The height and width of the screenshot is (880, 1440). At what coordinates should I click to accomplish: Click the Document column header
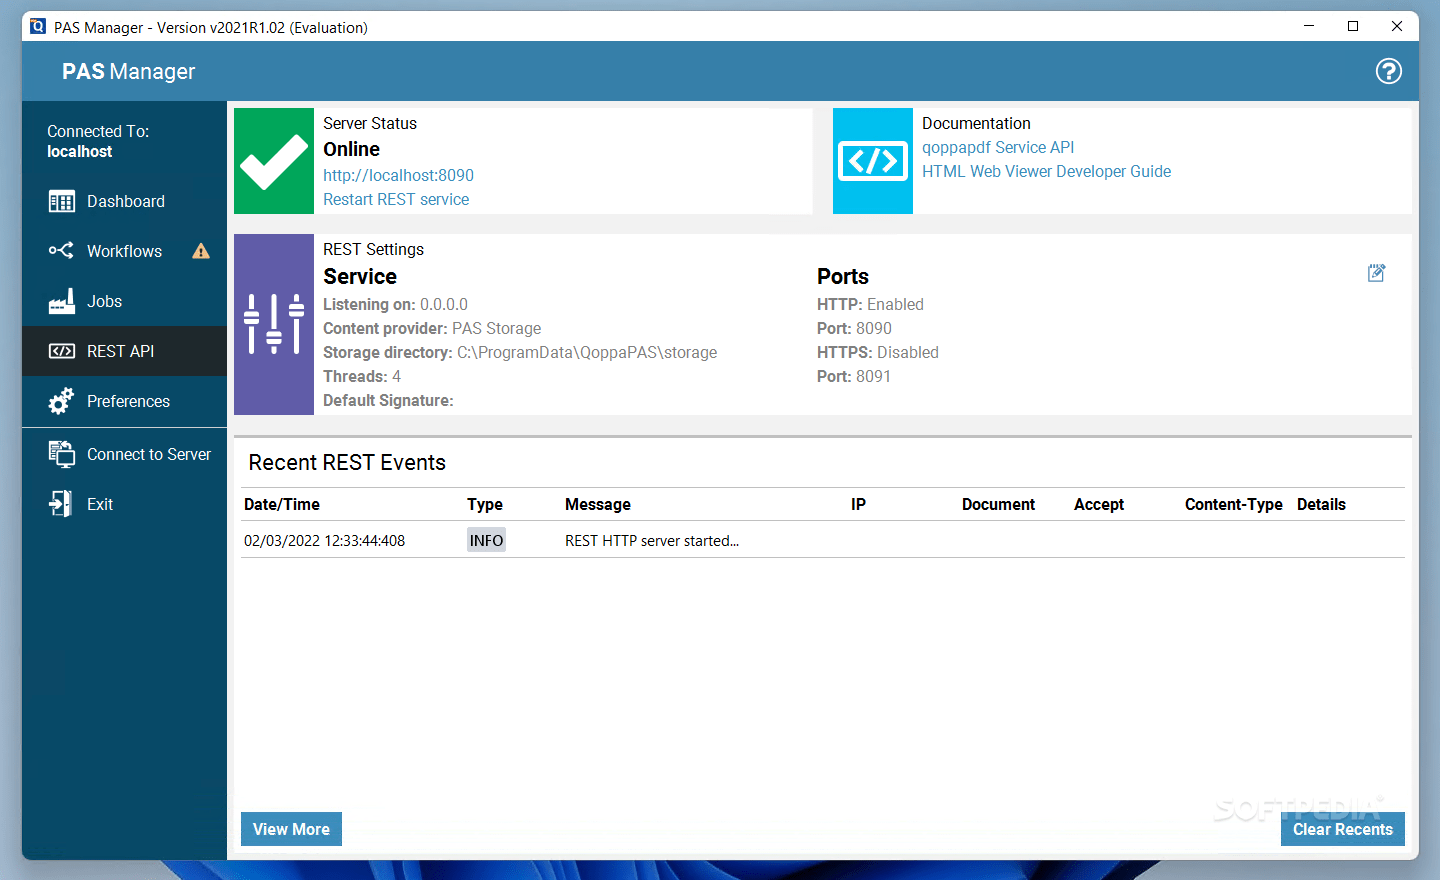[x=998, y=504]
